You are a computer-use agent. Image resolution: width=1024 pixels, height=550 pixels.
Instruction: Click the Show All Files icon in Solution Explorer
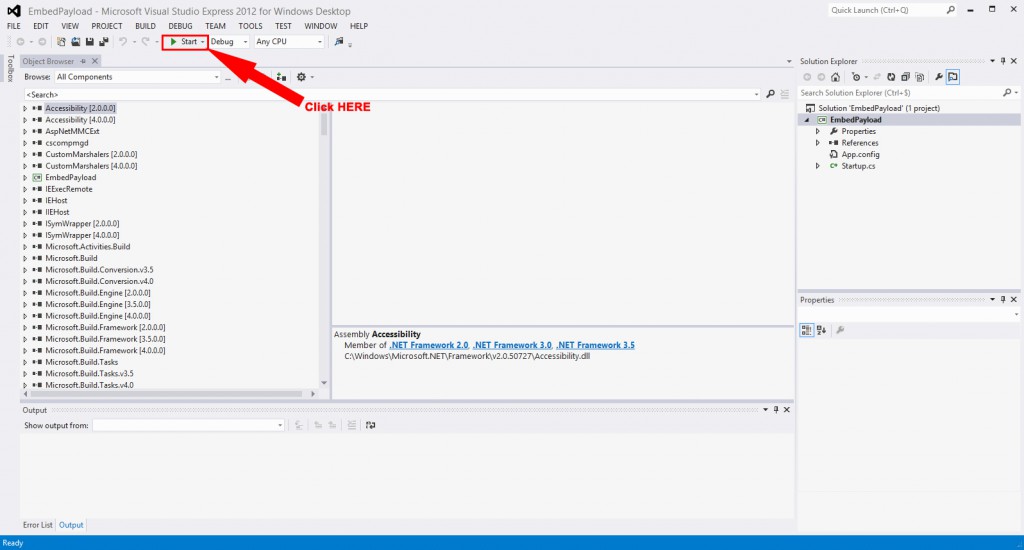920,77
